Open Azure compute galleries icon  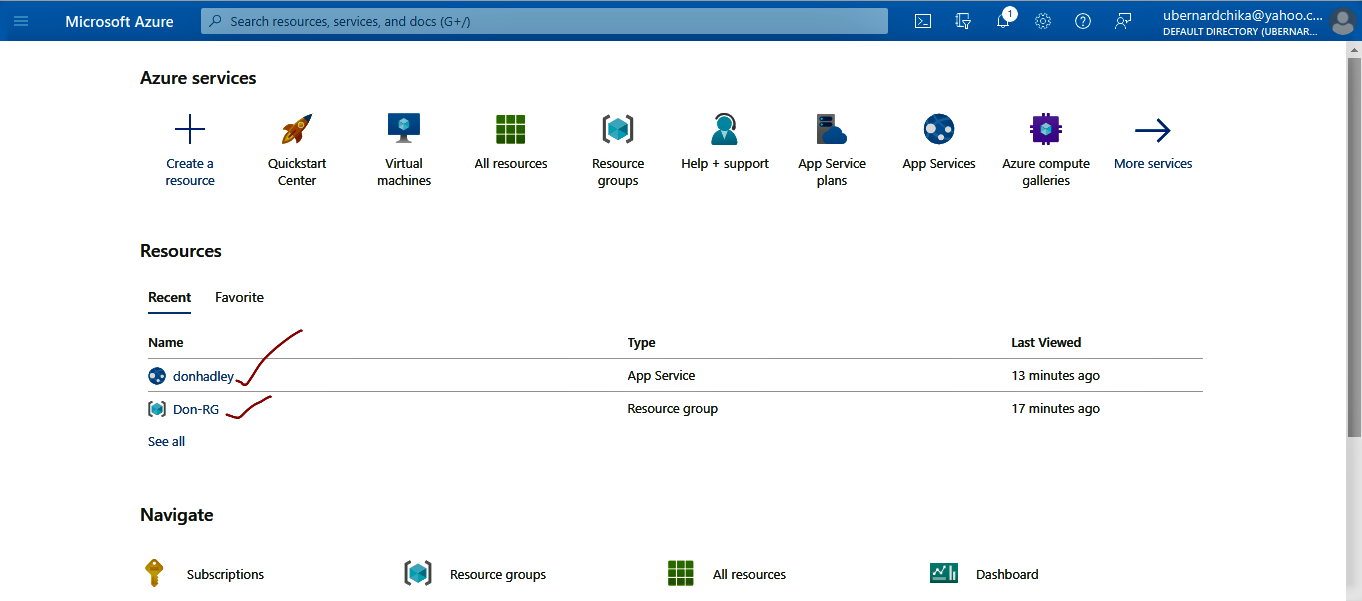click(1046, 129)
